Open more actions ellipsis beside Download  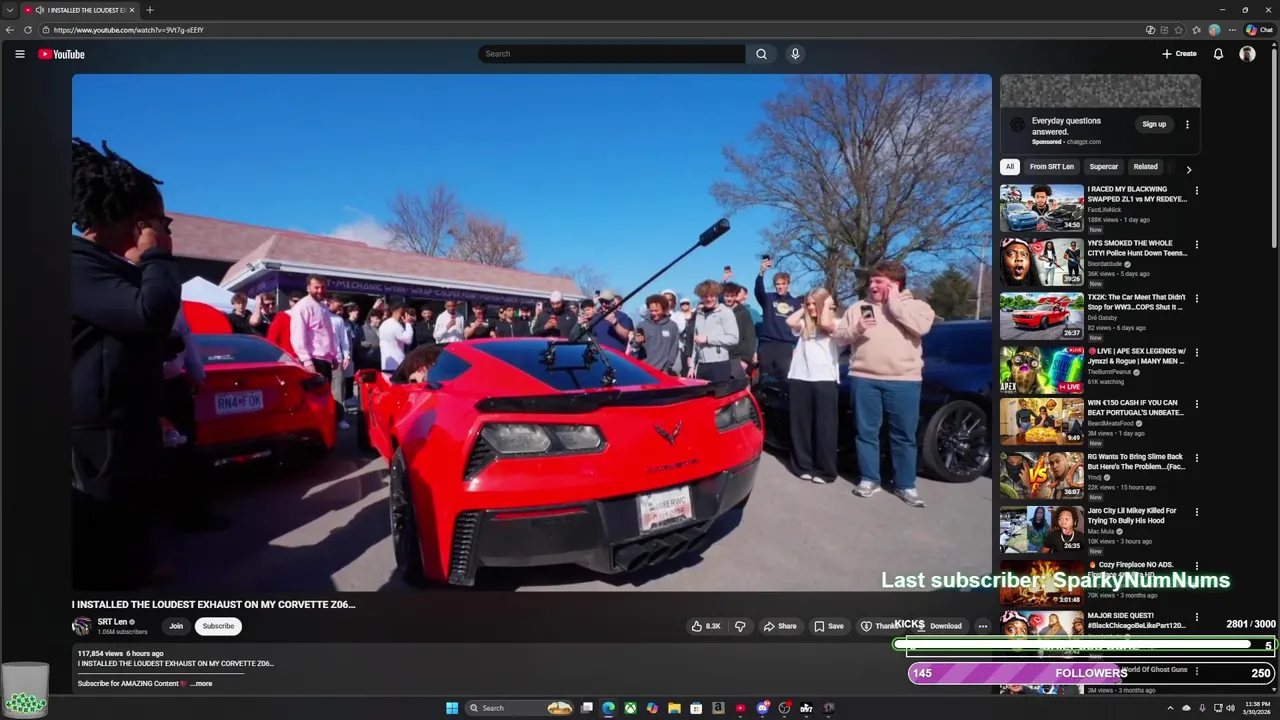[x=983, y=626]
